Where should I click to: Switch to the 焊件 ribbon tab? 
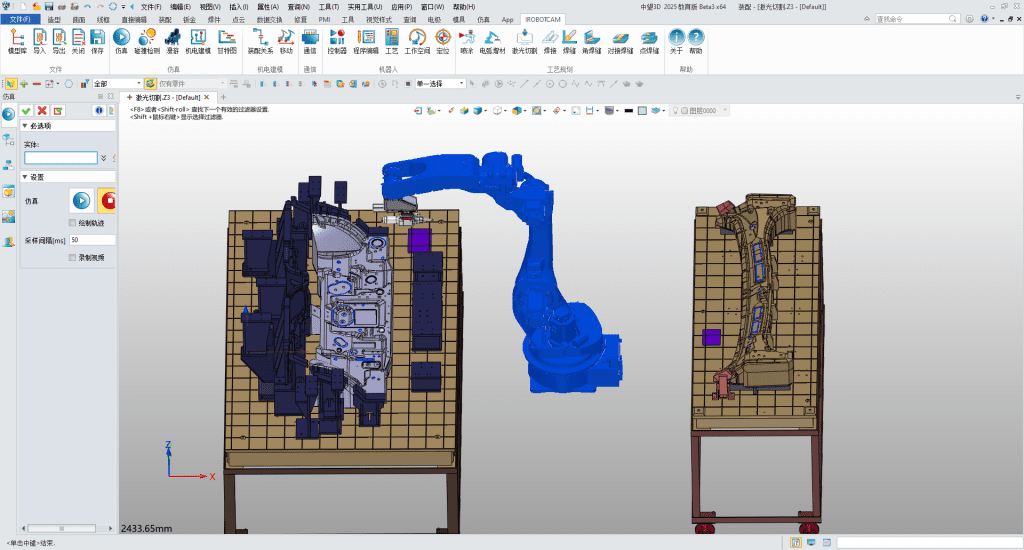[214, 19]
